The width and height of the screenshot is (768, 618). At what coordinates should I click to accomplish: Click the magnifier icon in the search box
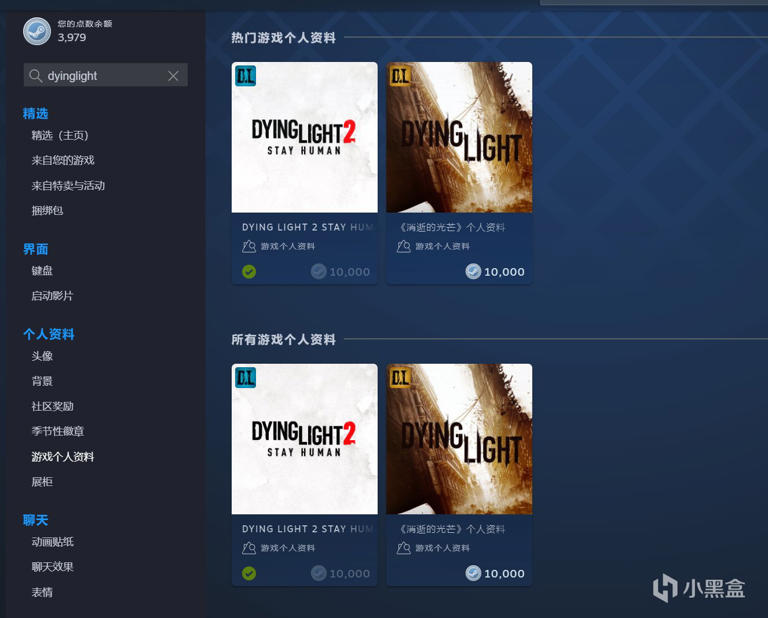[35, 76]
